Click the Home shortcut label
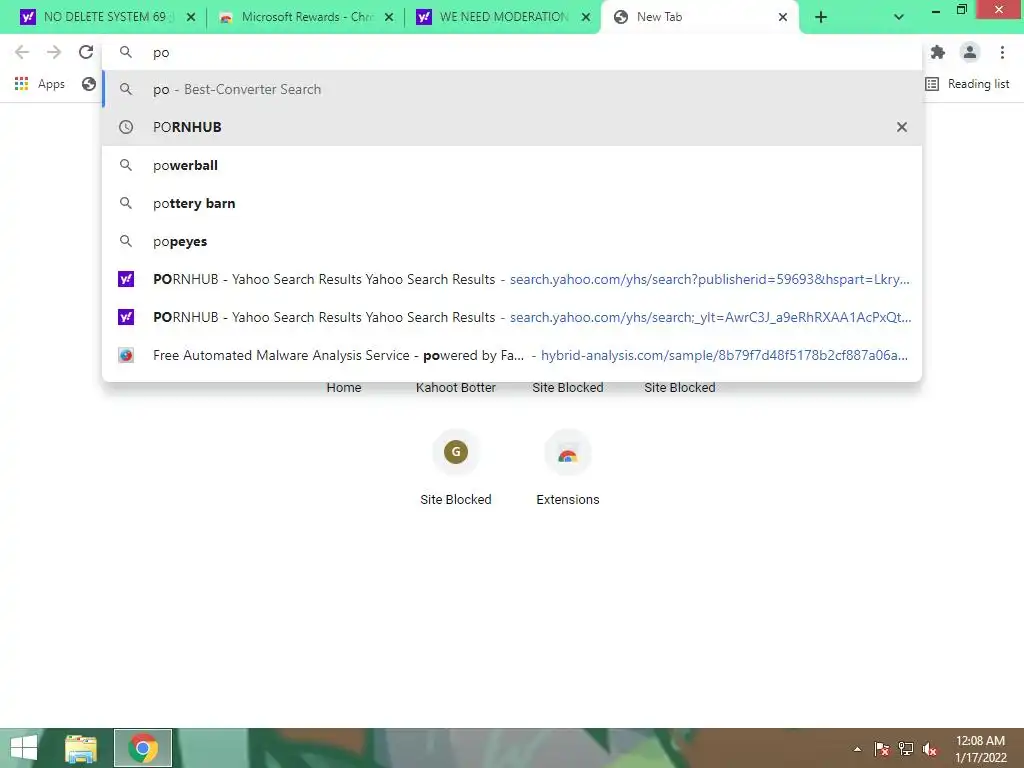The image size is (1024, 768). 344,387
